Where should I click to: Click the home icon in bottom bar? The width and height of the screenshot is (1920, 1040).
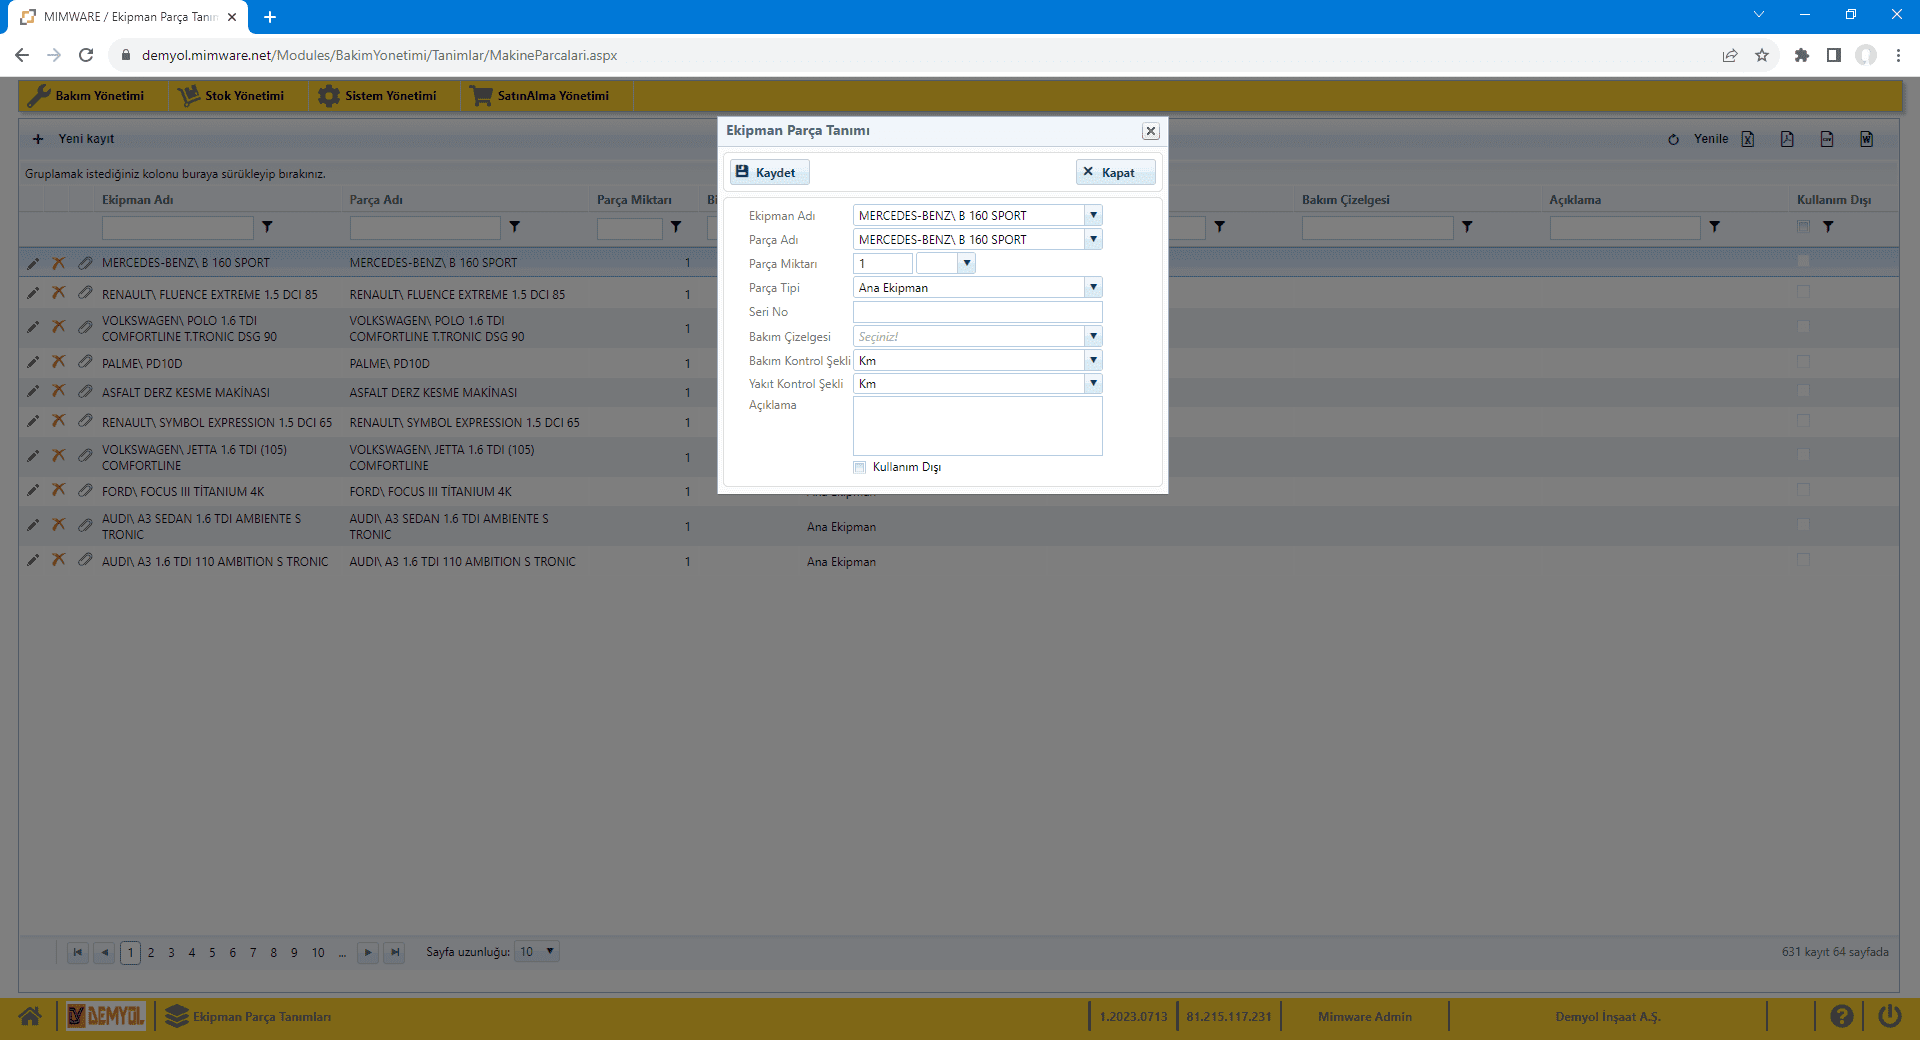coord(30,1016)
